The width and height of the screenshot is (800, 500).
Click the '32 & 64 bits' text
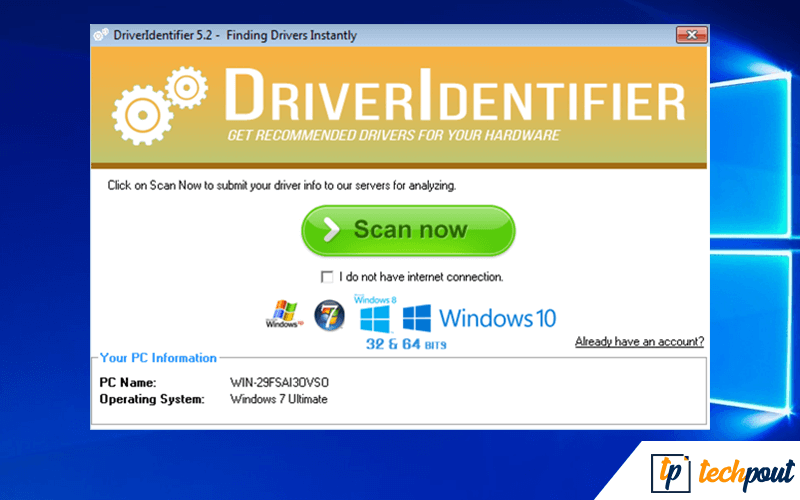(x=405, y=344)
